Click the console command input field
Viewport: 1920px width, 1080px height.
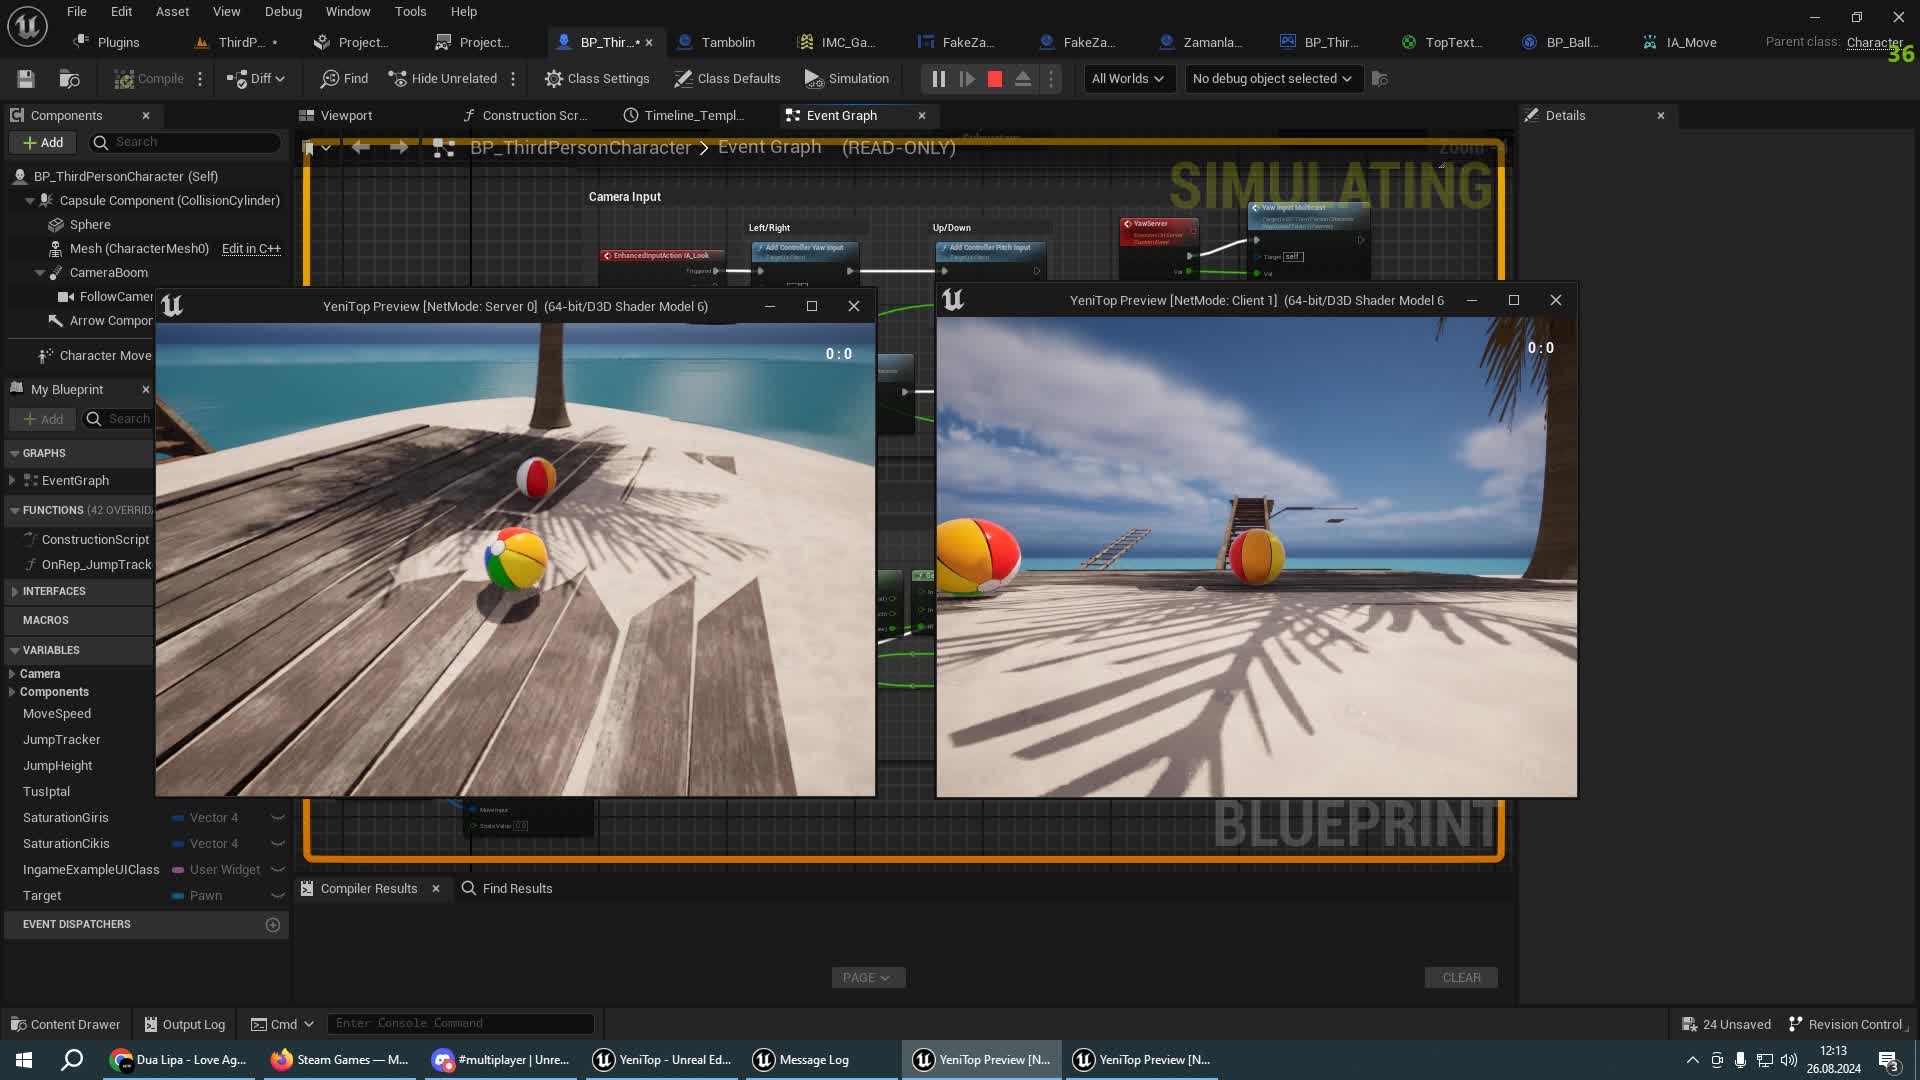pos(460,1023)
